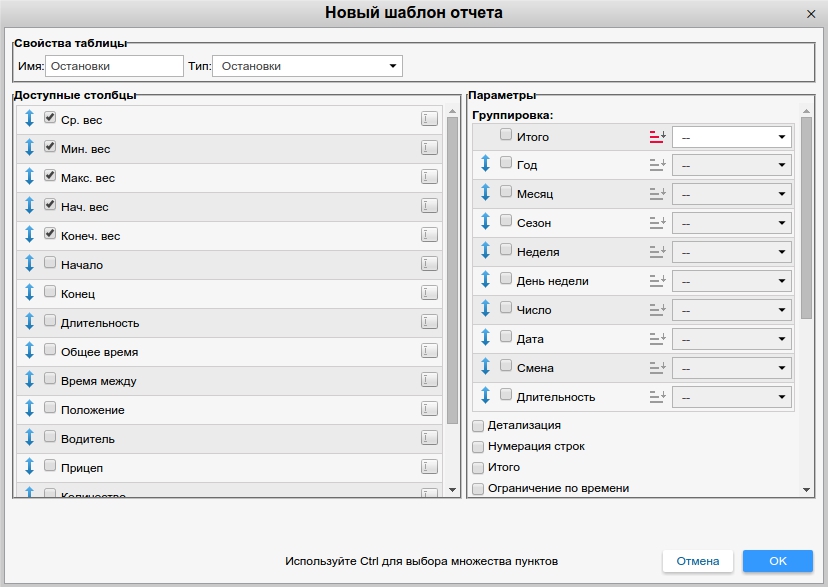Check the Нумерация строк option

coord(478,447)
